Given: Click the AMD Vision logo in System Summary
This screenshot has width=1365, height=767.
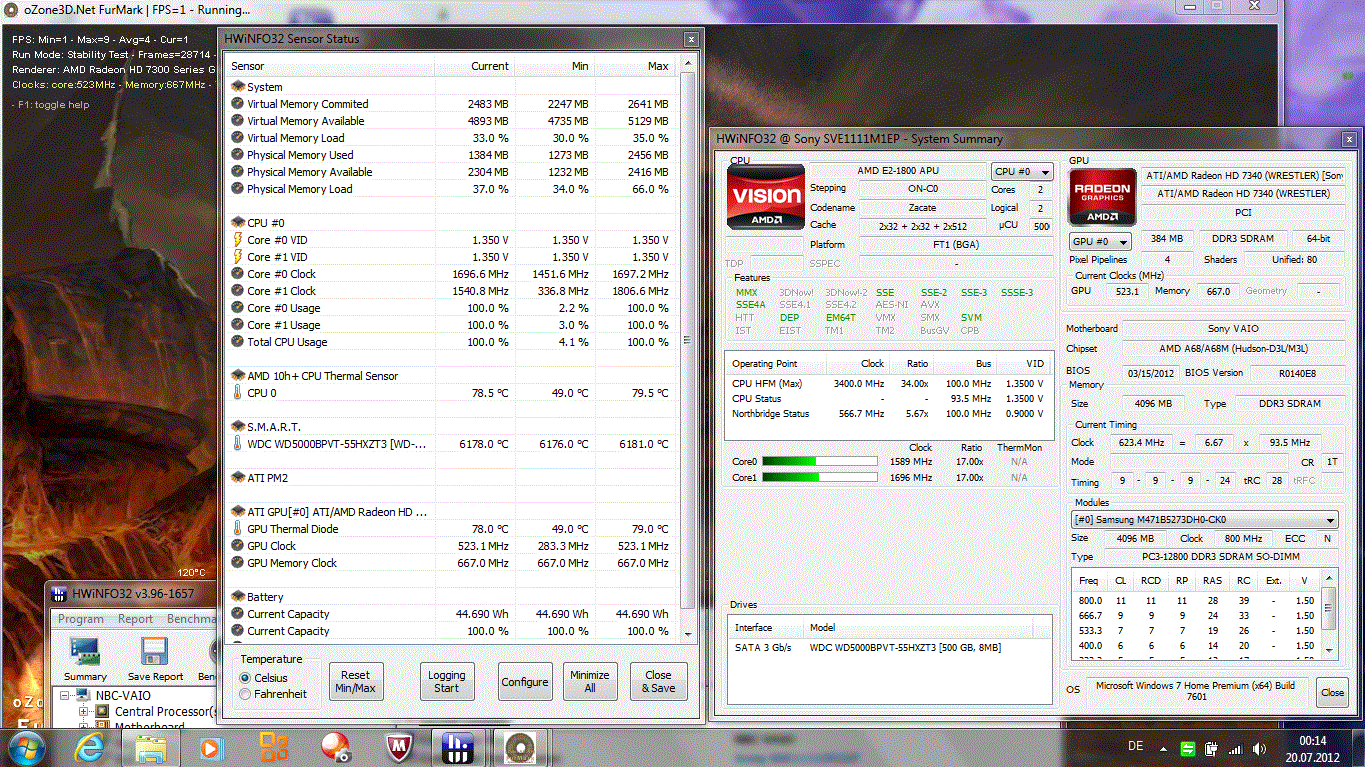Looking at the screenshot, I should (x=765, y=197).
